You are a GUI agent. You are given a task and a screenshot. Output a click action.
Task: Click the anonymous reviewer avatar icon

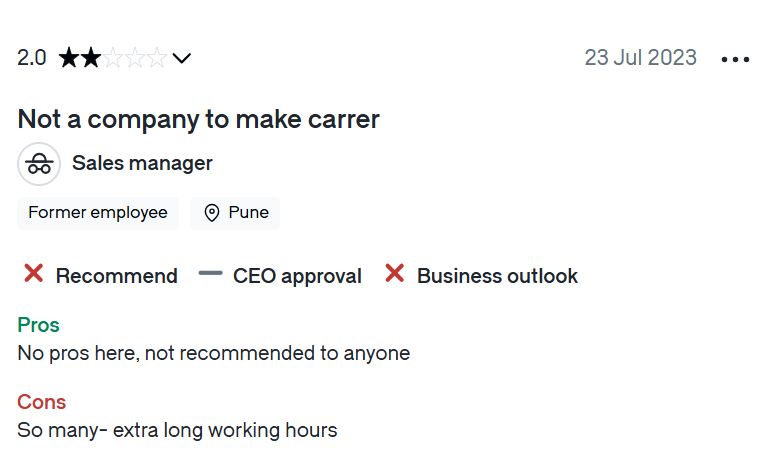39,164
